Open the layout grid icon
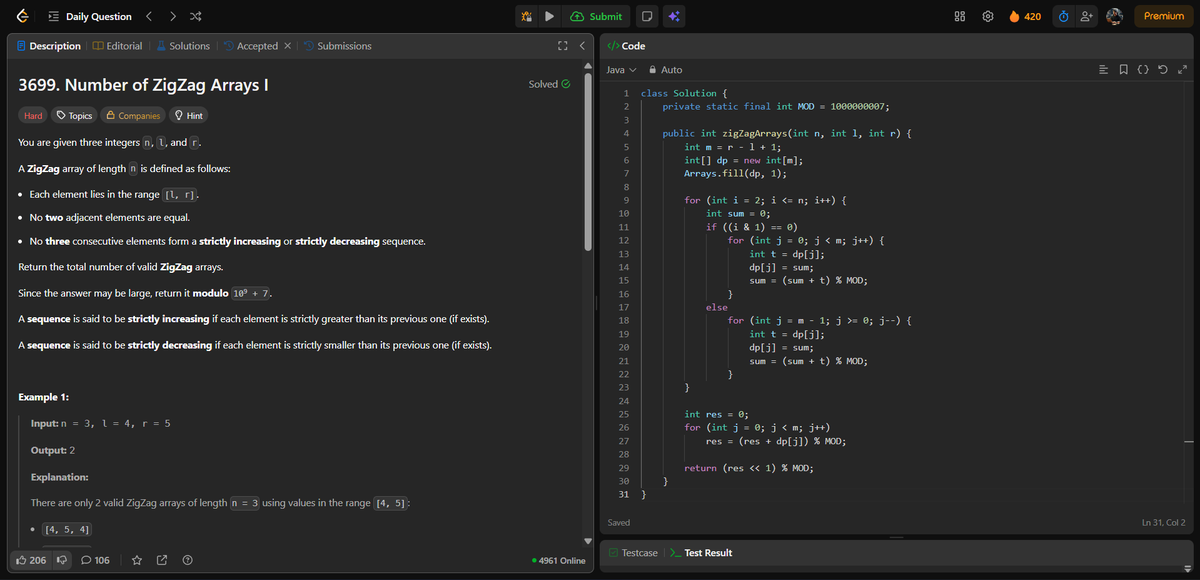Screen dimensions: 1200x580 [x=960, y=16]
